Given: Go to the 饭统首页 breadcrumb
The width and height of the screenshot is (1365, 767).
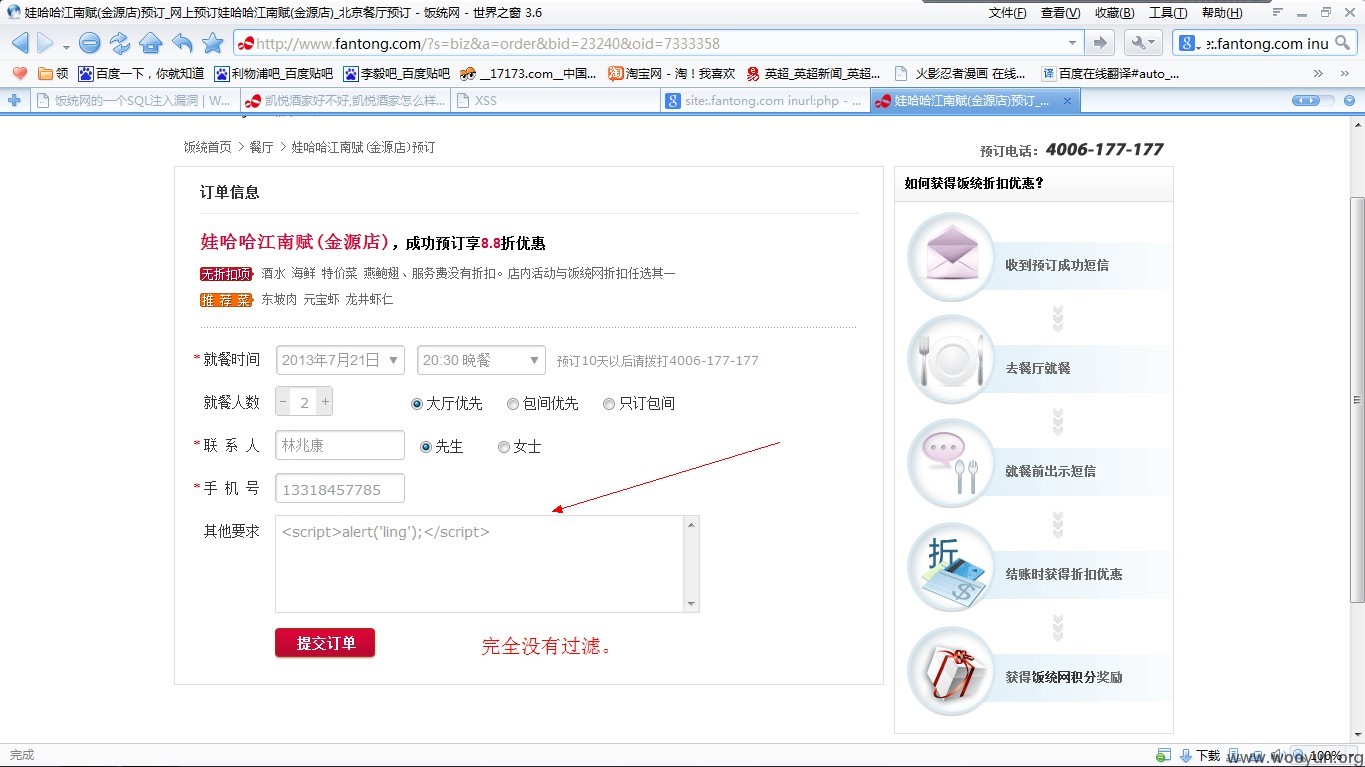Looking at the screenshot, I should tap(207, 147).
